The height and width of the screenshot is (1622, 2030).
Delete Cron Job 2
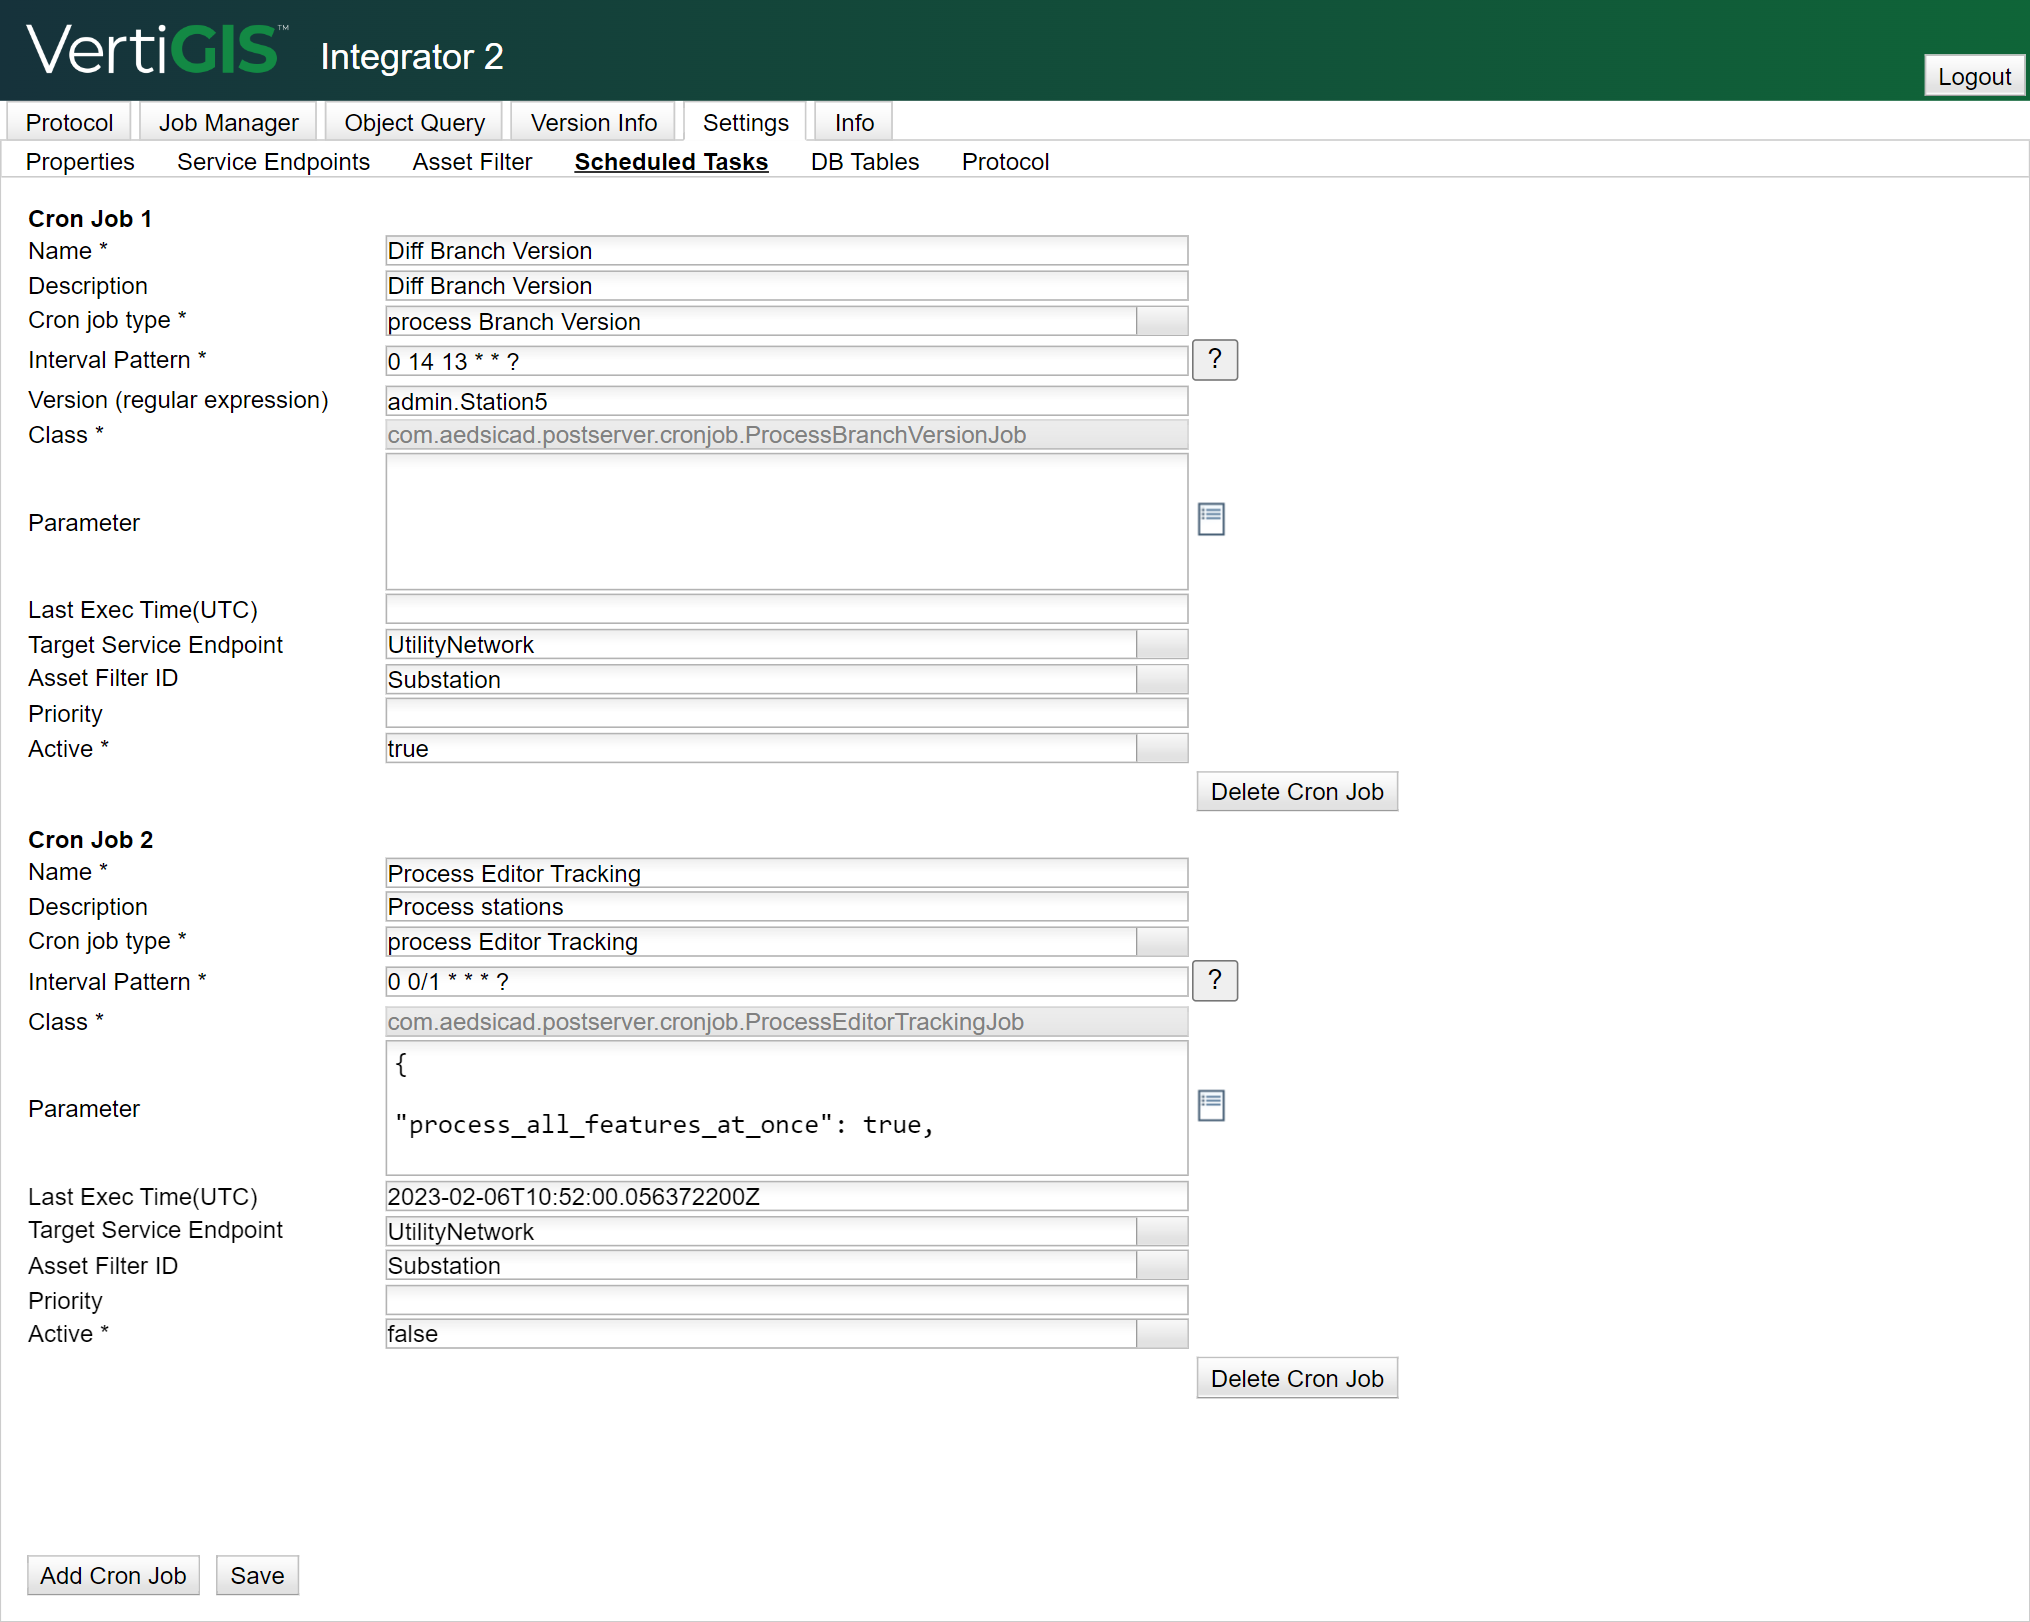1297,1378
